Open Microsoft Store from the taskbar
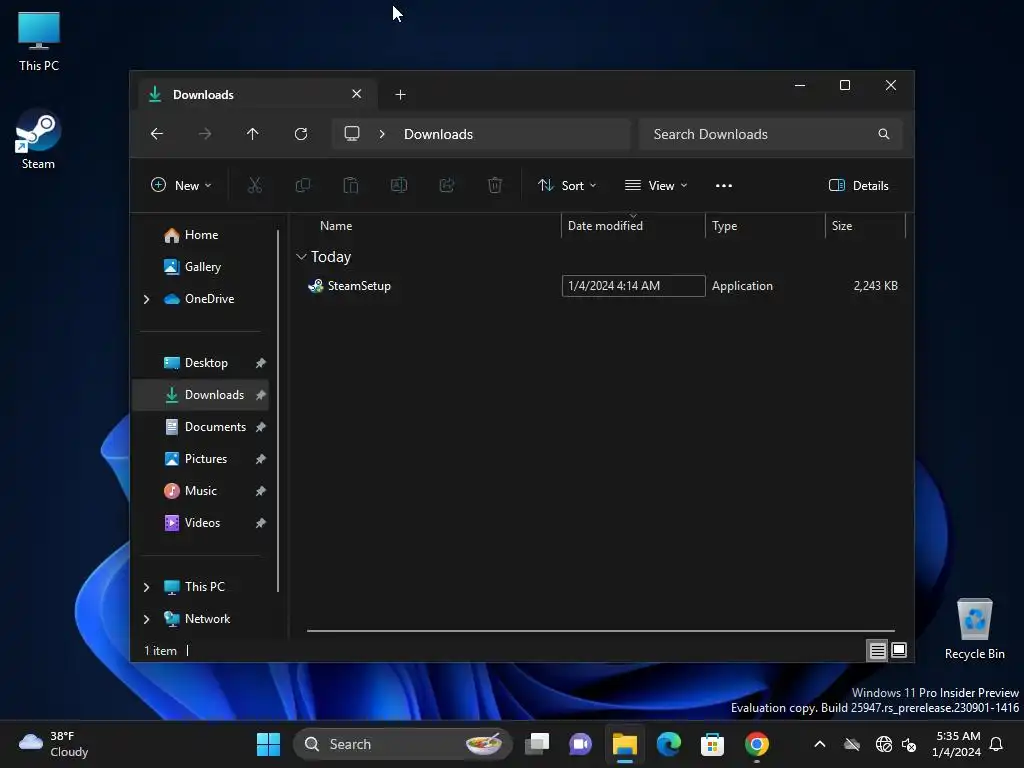This screenshot has height=768, width=1024. point(712,744)
